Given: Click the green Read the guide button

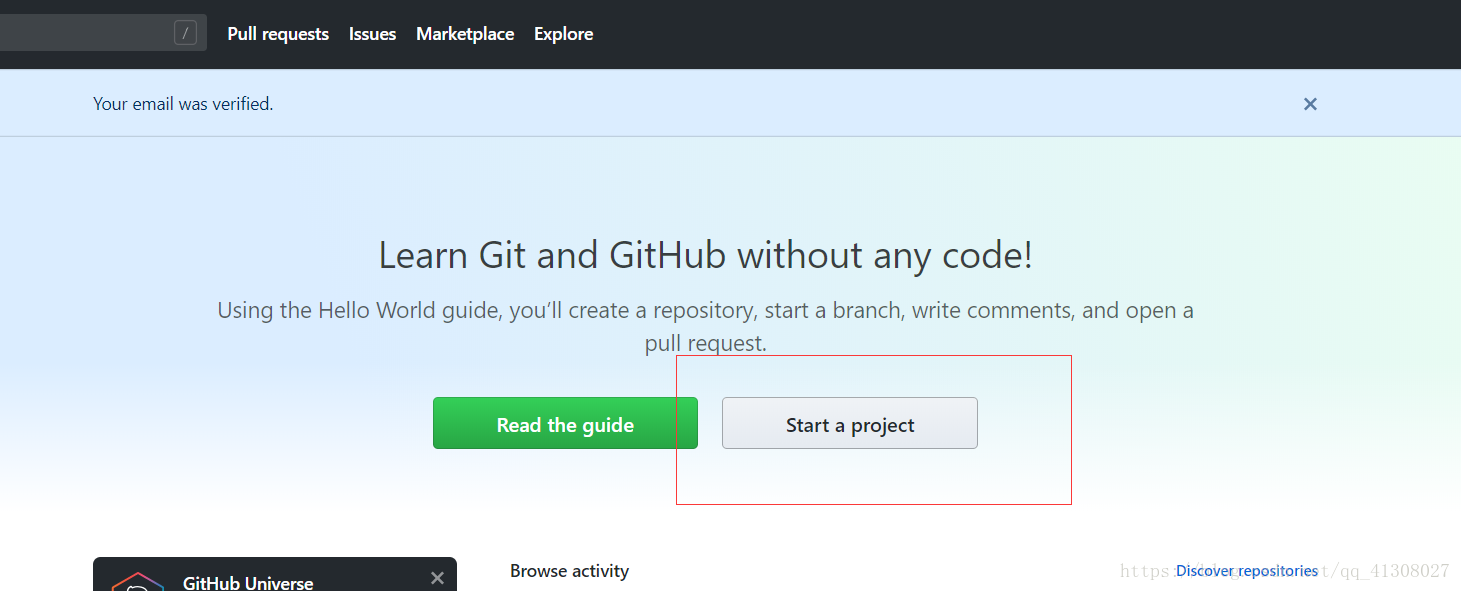Looking at the screenshot, I should [565, 423].
